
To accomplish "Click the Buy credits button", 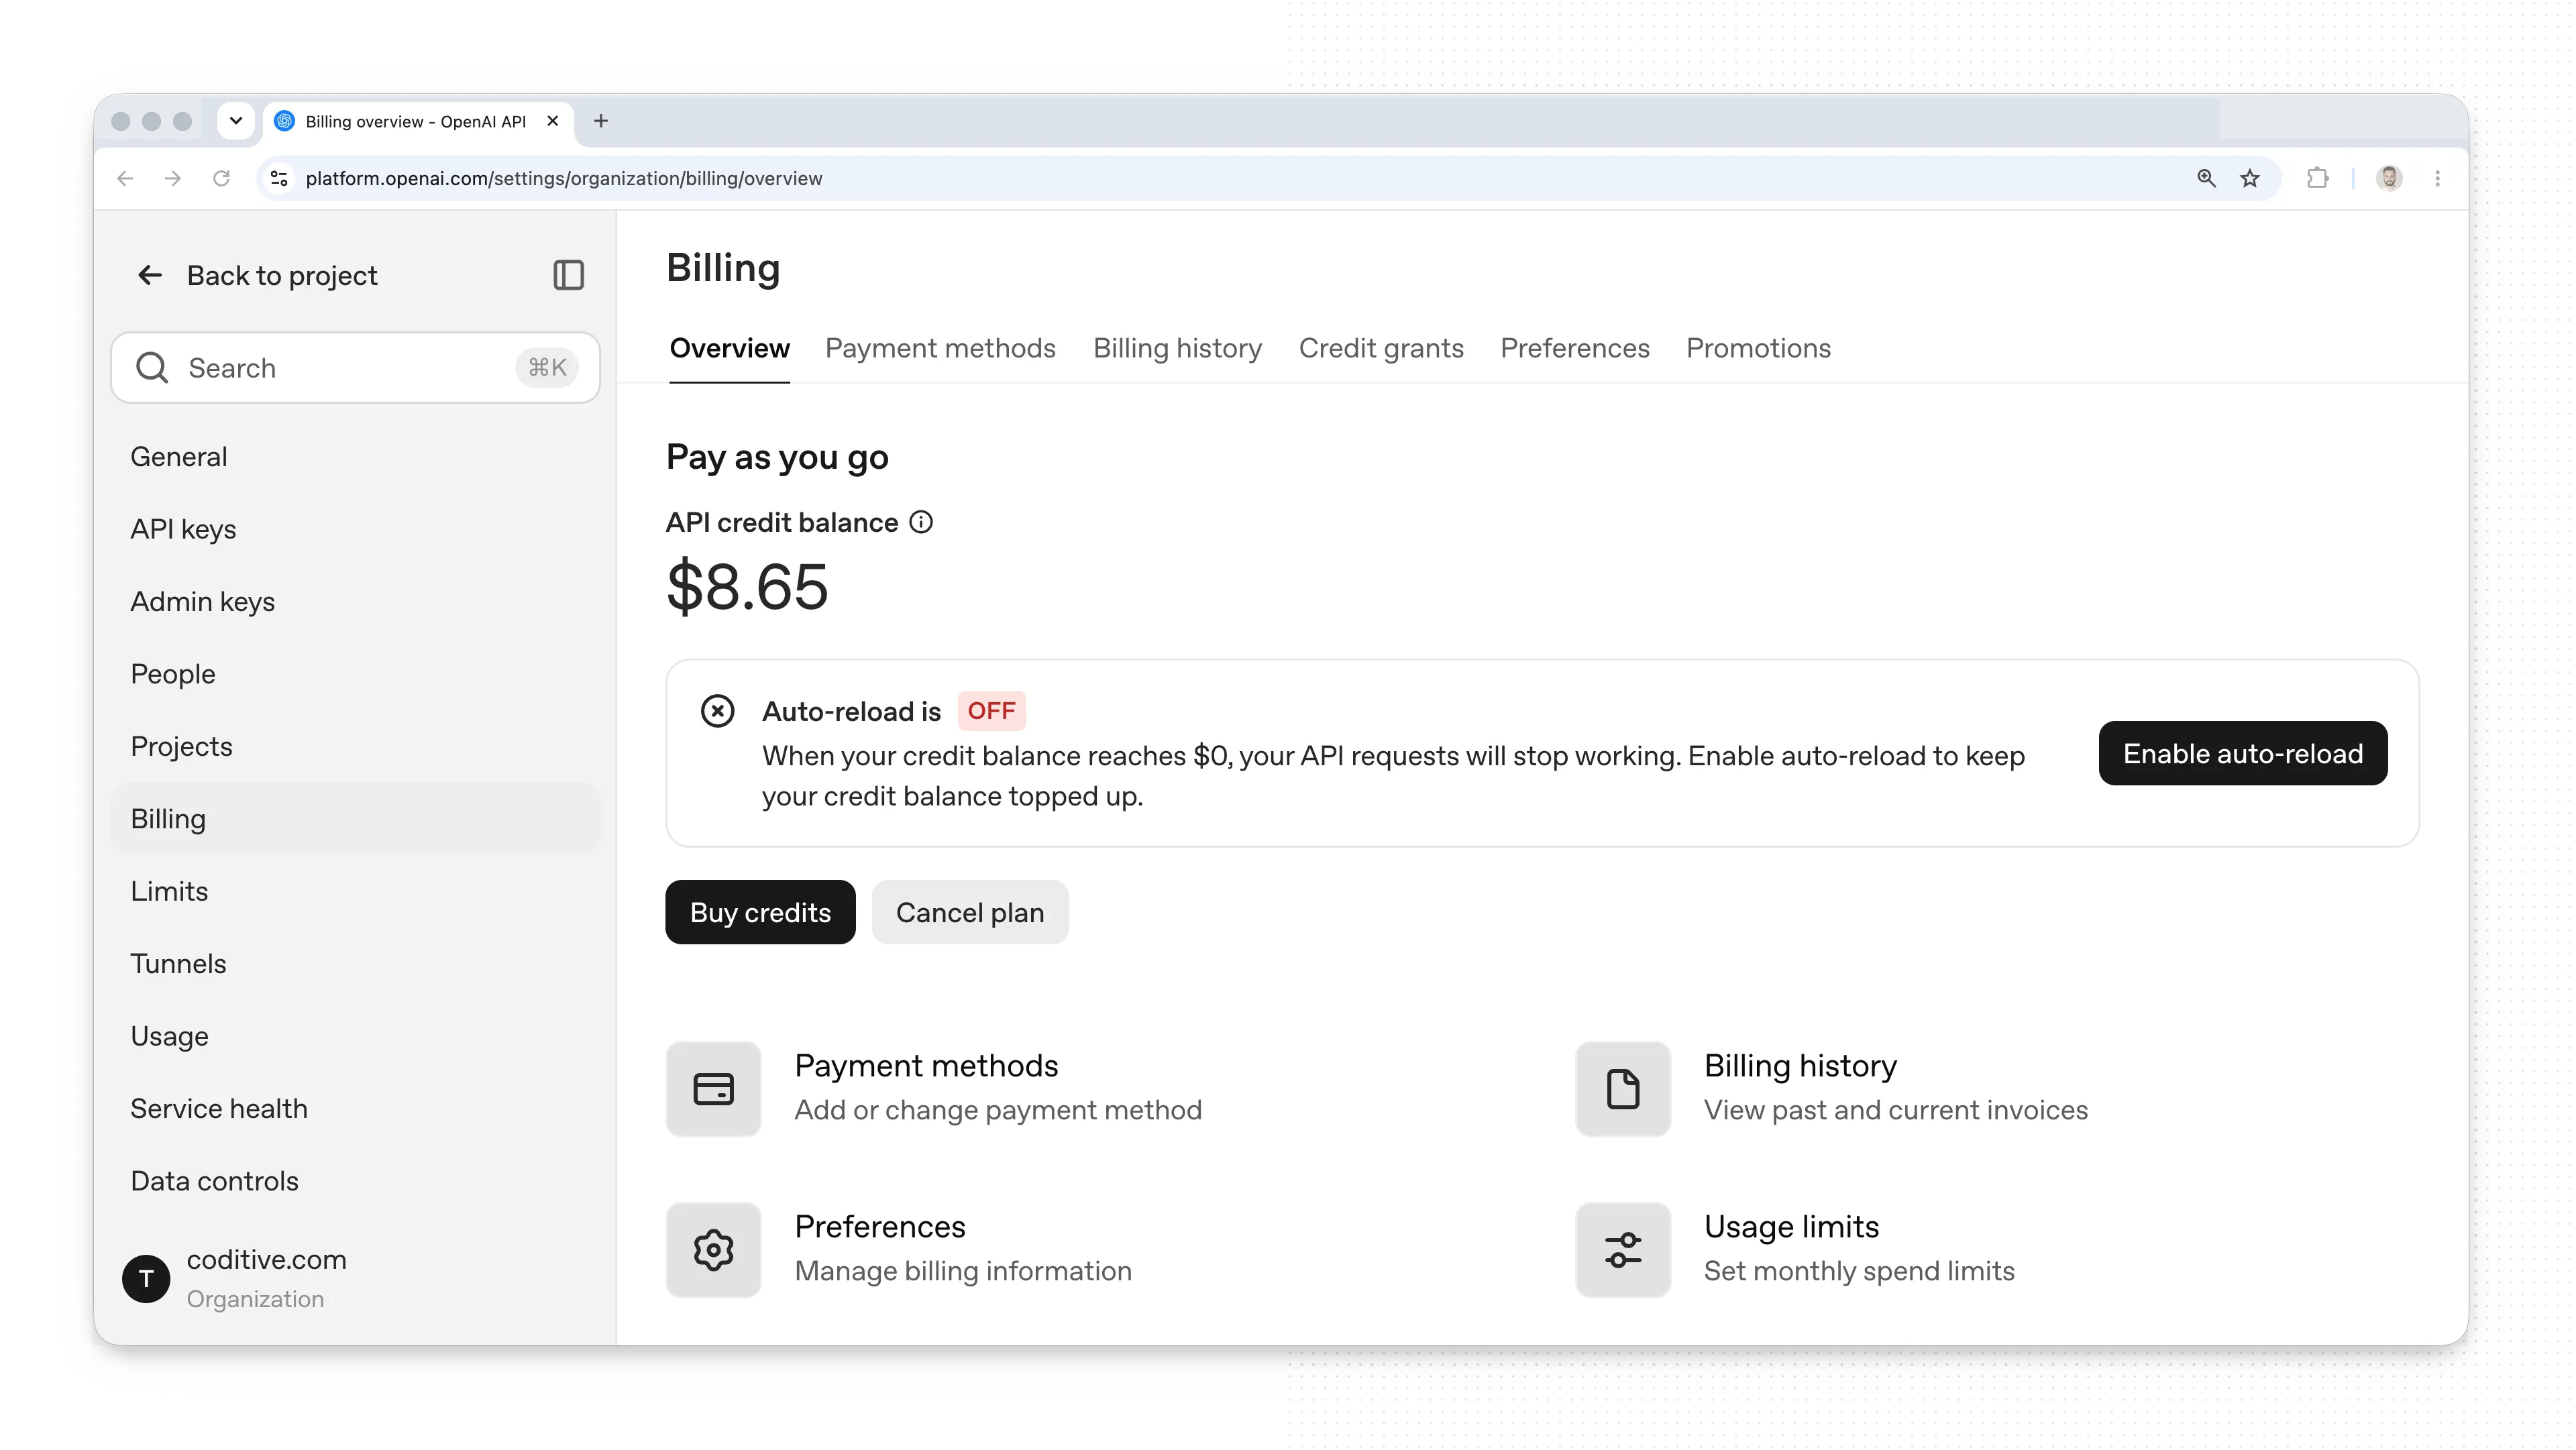I will [760, 912].
